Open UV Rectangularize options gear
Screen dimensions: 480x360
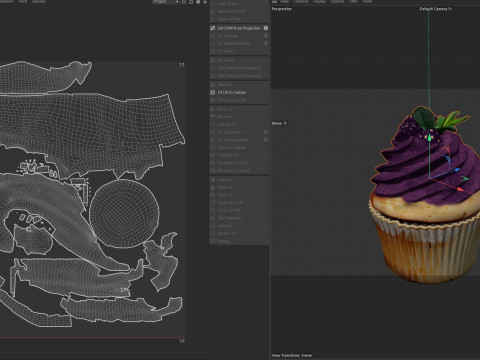tap(266, 140)
